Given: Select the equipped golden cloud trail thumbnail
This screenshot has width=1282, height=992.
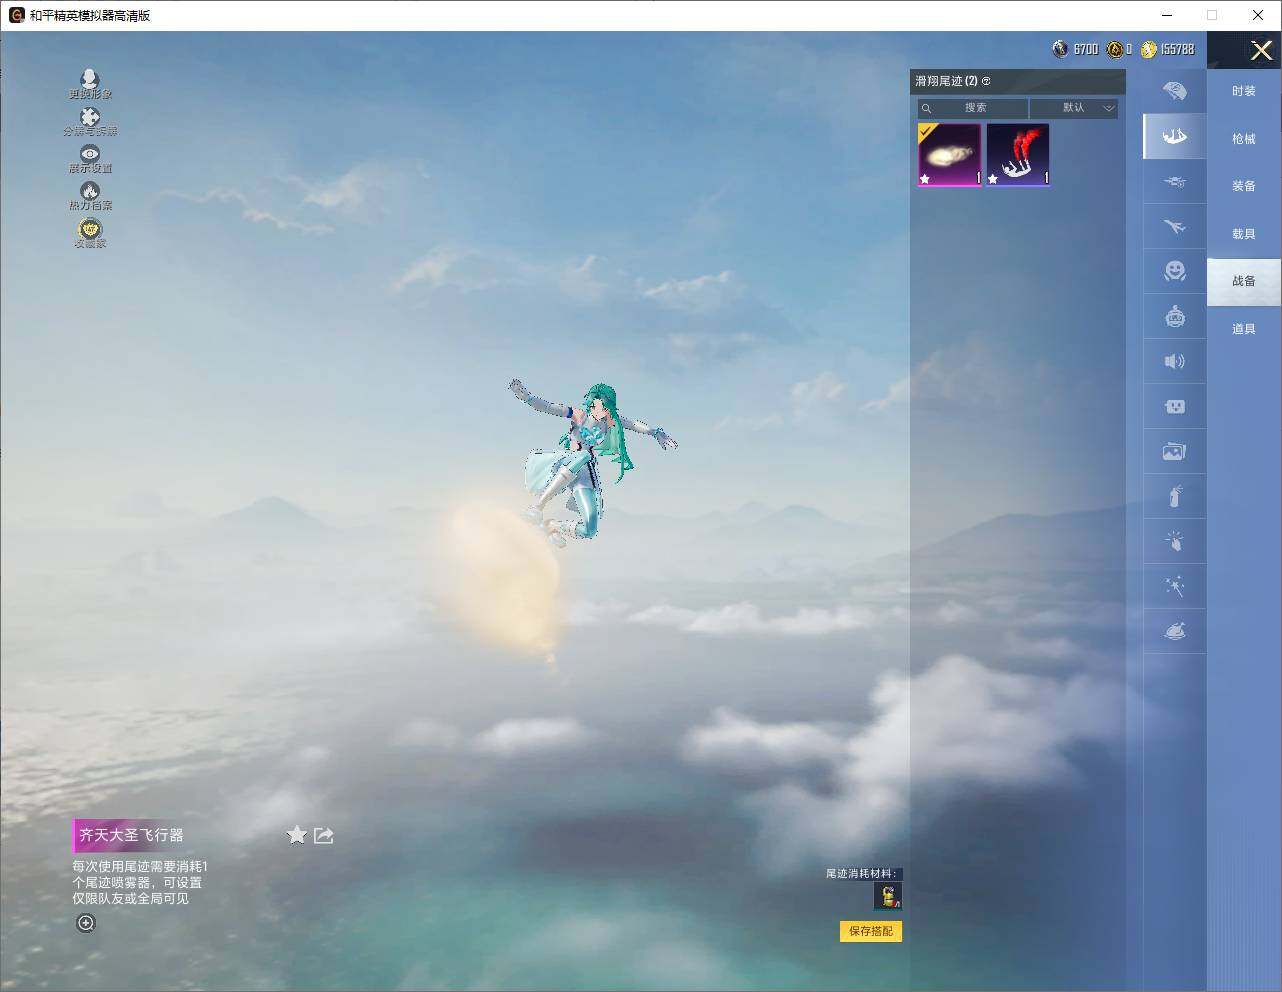Looking at the screenshot, I should pos(950,155).
